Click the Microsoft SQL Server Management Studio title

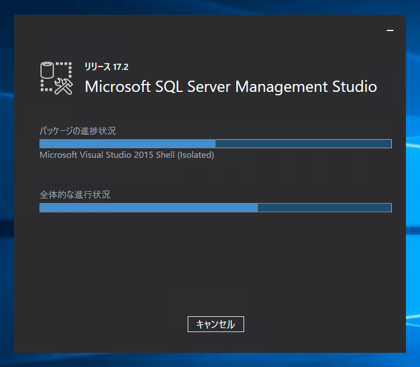[x=231, y=87]
